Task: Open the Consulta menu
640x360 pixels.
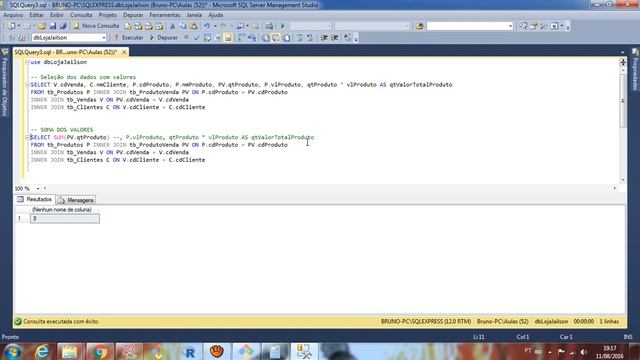Action: point(81,15)
